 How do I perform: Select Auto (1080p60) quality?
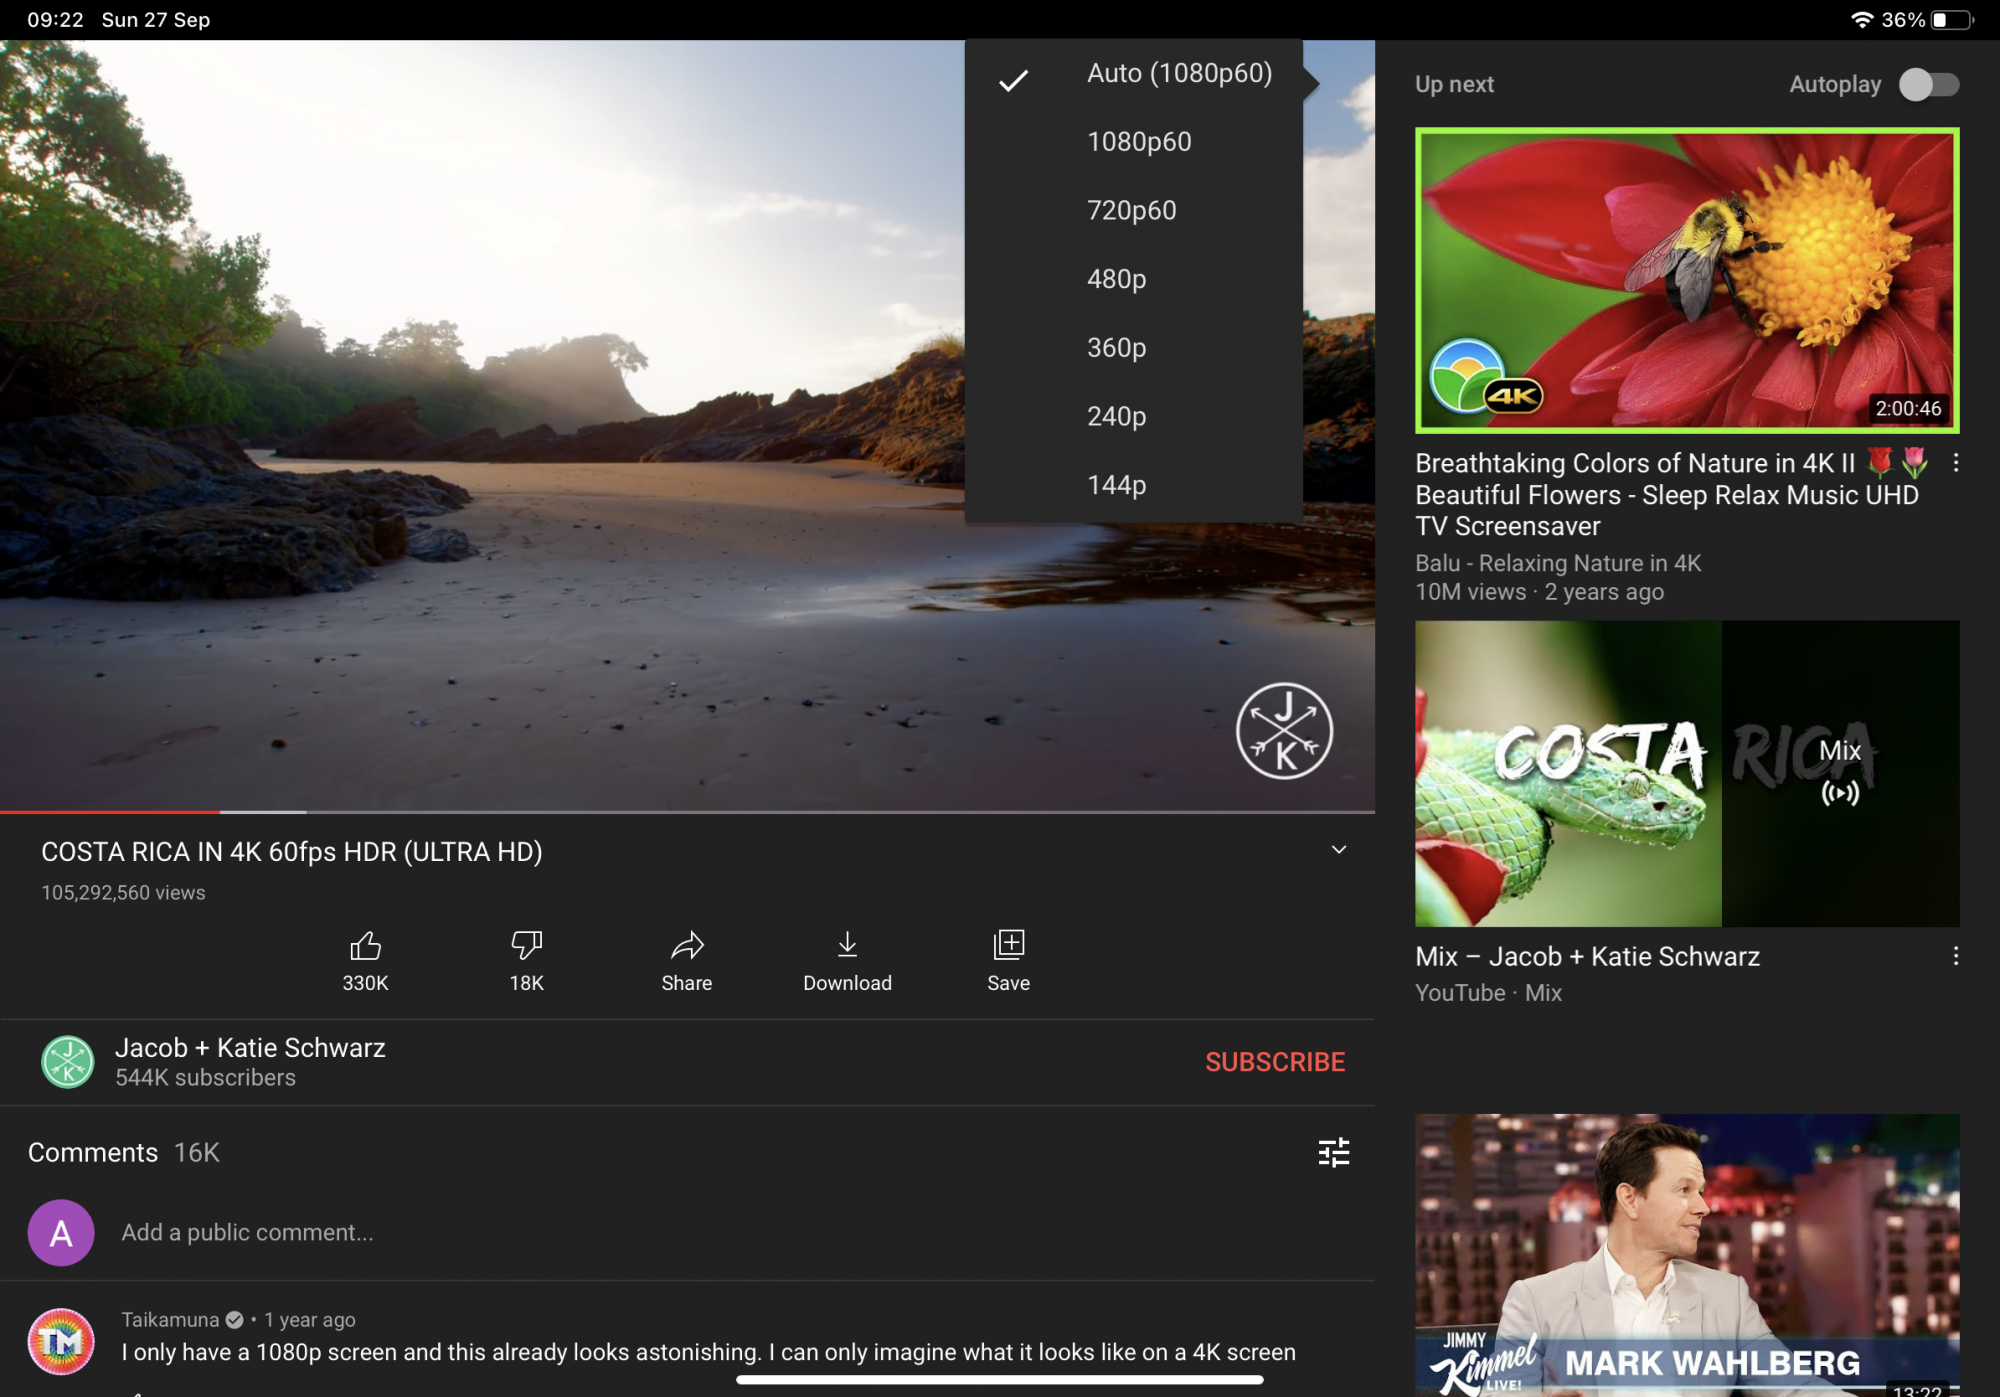(x=1134, y=74)
